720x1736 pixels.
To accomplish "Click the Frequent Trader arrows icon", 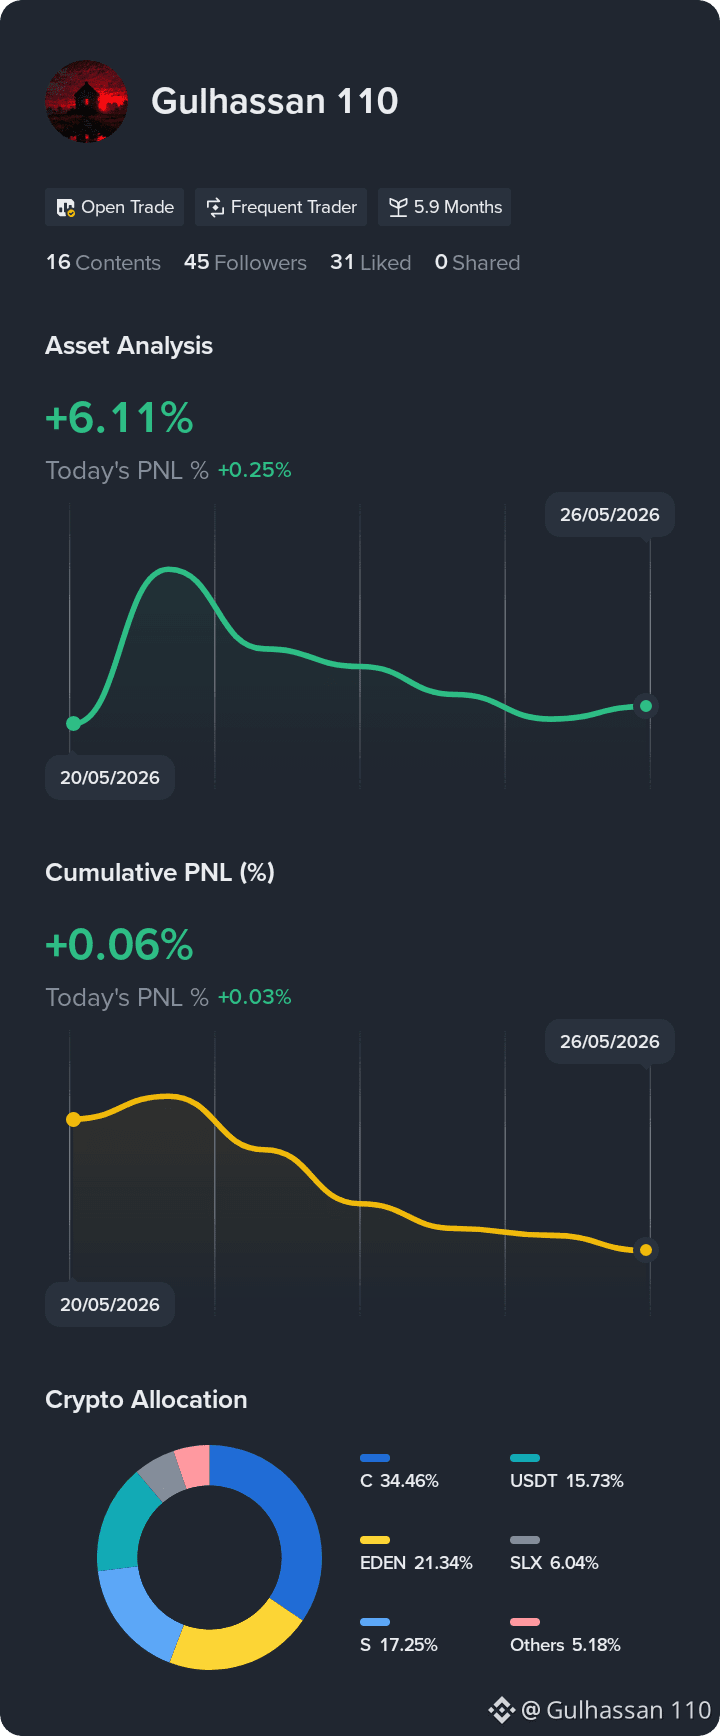I will pyautogui.click(x=215, y=207).
